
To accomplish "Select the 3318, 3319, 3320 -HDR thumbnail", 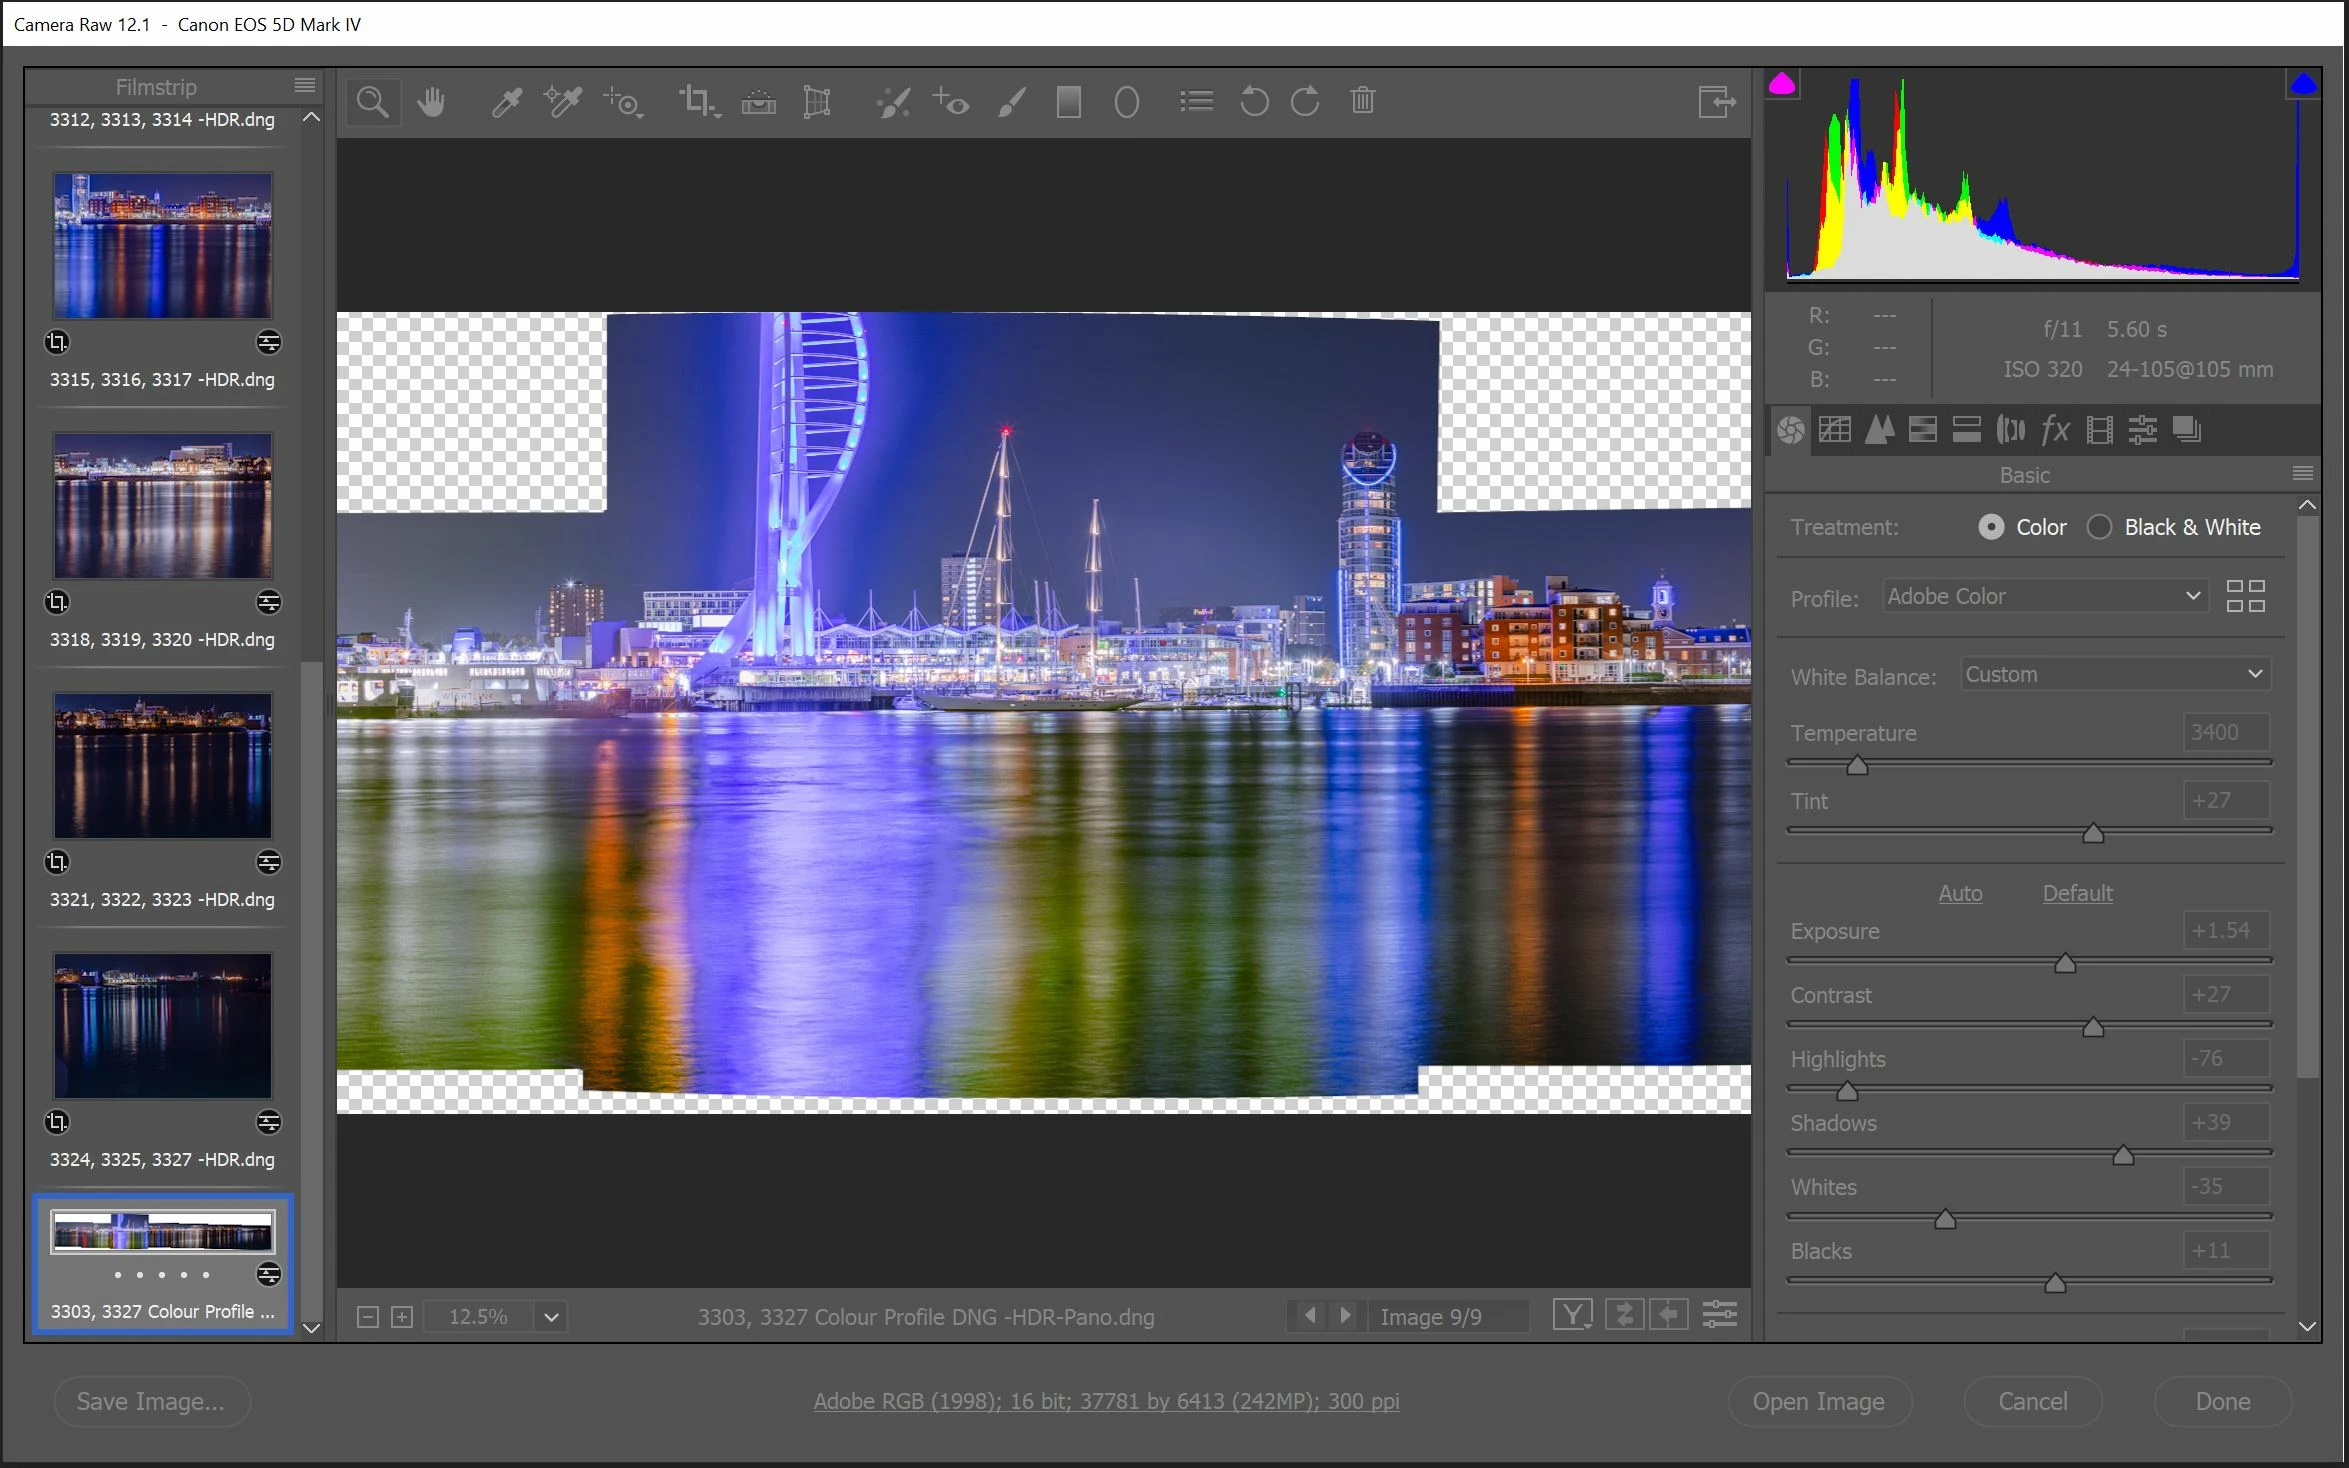I will point(162,506).
